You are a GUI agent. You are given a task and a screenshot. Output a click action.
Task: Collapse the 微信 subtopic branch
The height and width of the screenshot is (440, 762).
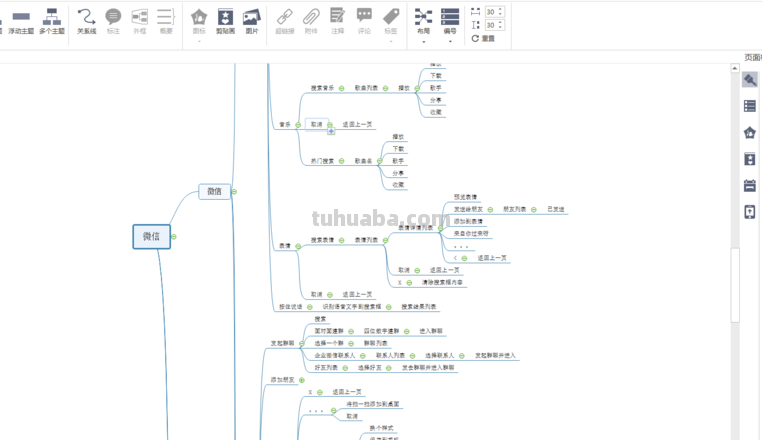click(x=234, y=192)
